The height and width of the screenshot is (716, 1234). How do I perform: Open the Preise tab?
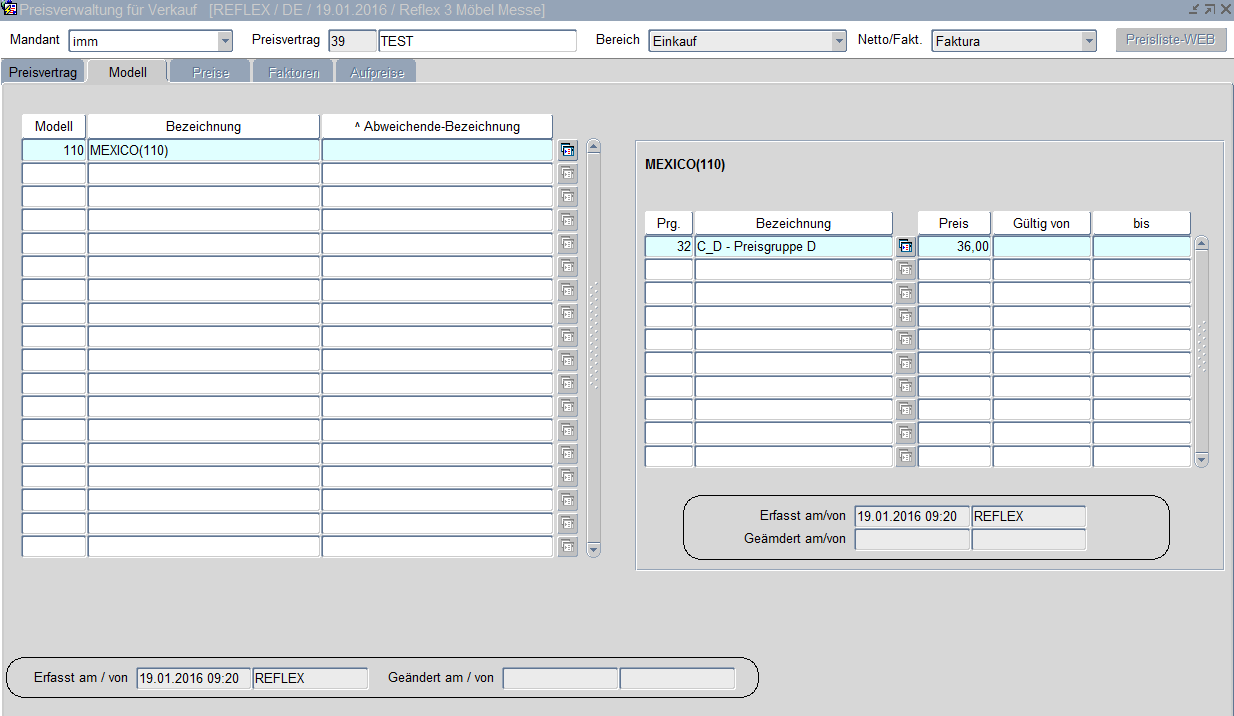point(210,73)
